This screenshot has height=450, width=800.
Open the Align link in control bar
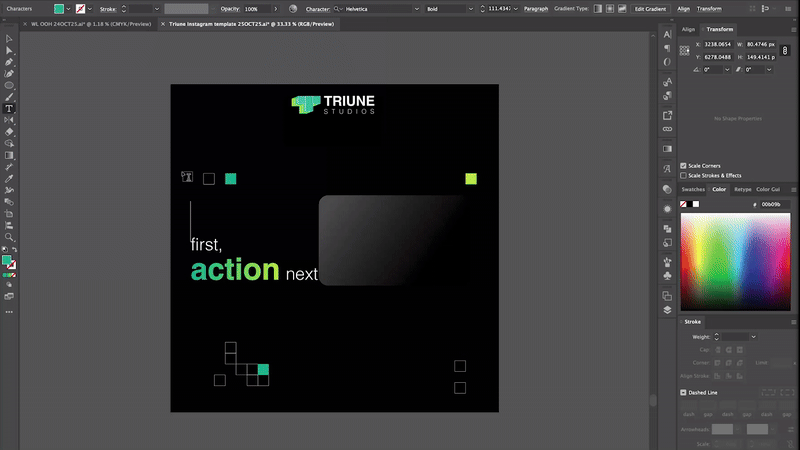[x=683, y=9]
